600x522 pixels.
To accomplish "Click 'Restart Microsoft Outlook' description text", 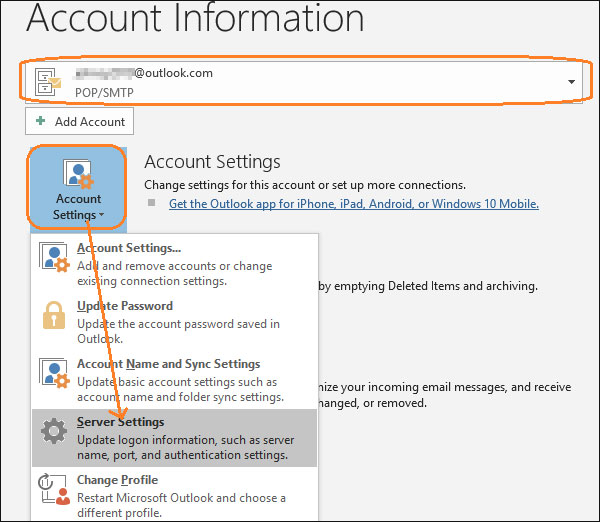I will (181, 505).
